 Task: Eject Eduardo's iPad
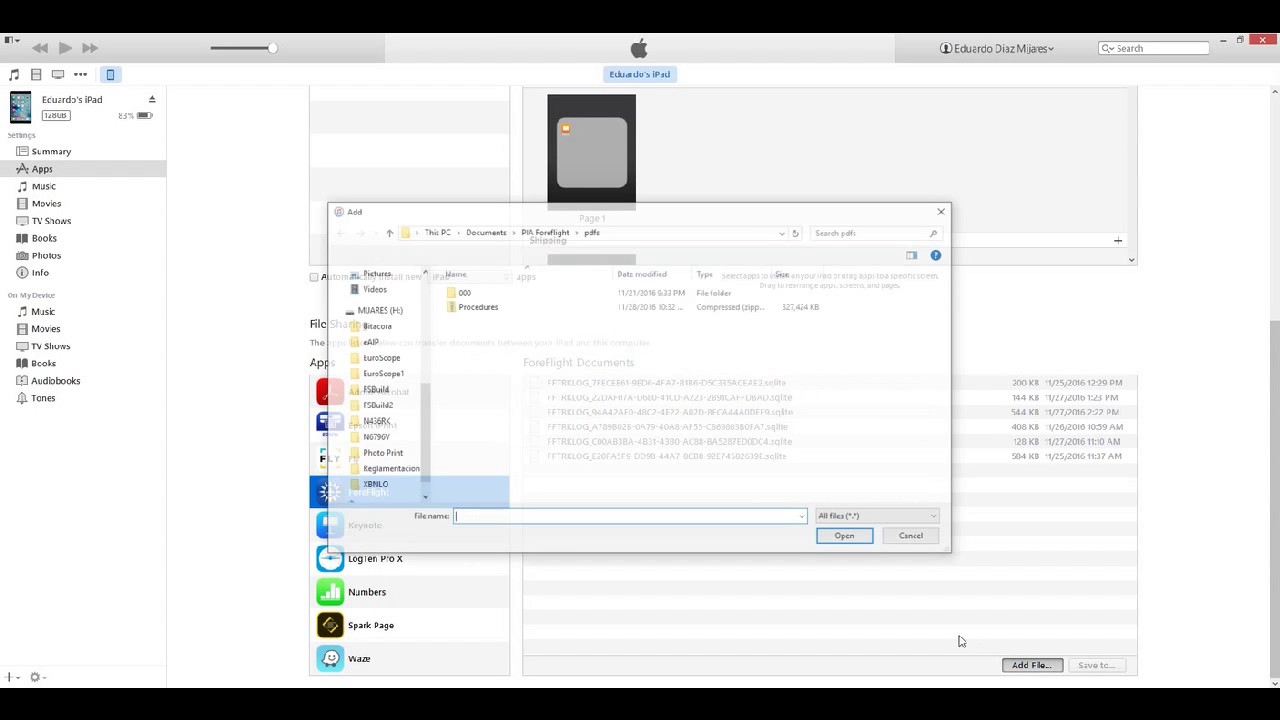(152, 99)
